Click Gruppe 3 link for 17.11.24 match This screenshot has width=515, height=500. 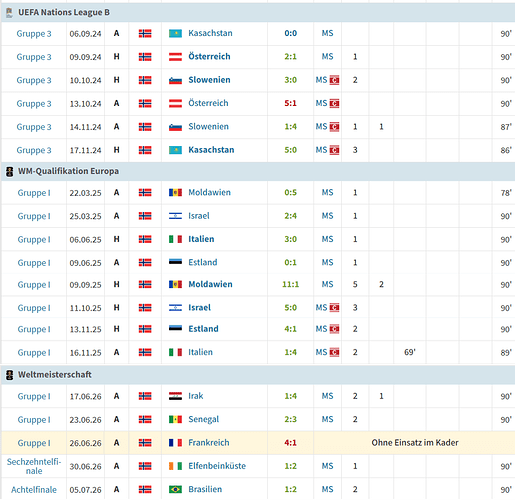click(34, 150)
